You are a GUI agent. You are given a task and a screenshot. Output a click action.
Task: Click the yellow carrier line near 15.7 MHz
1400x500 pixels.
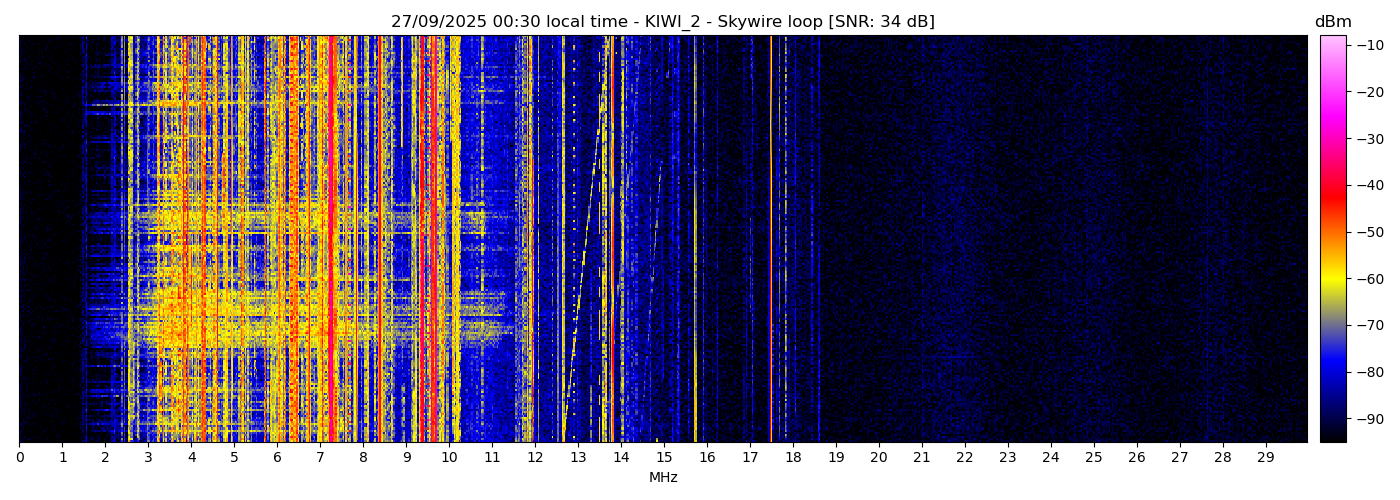695,240
